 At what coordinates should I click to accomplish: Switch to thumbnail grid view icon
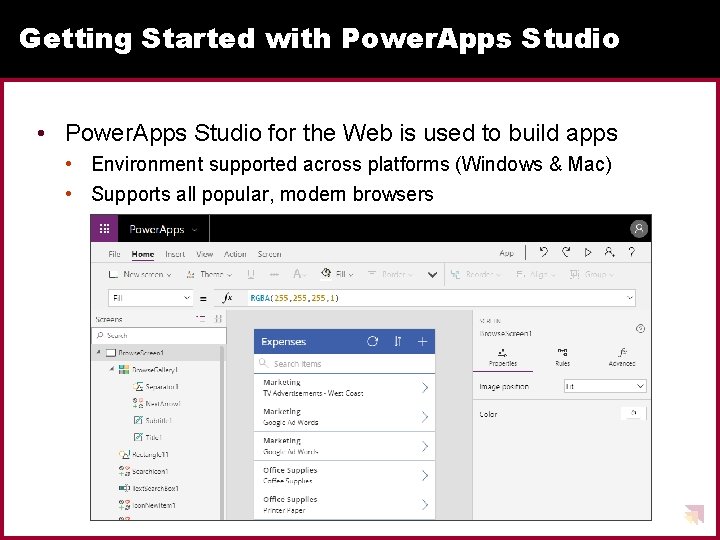click(x=219, y=319)
